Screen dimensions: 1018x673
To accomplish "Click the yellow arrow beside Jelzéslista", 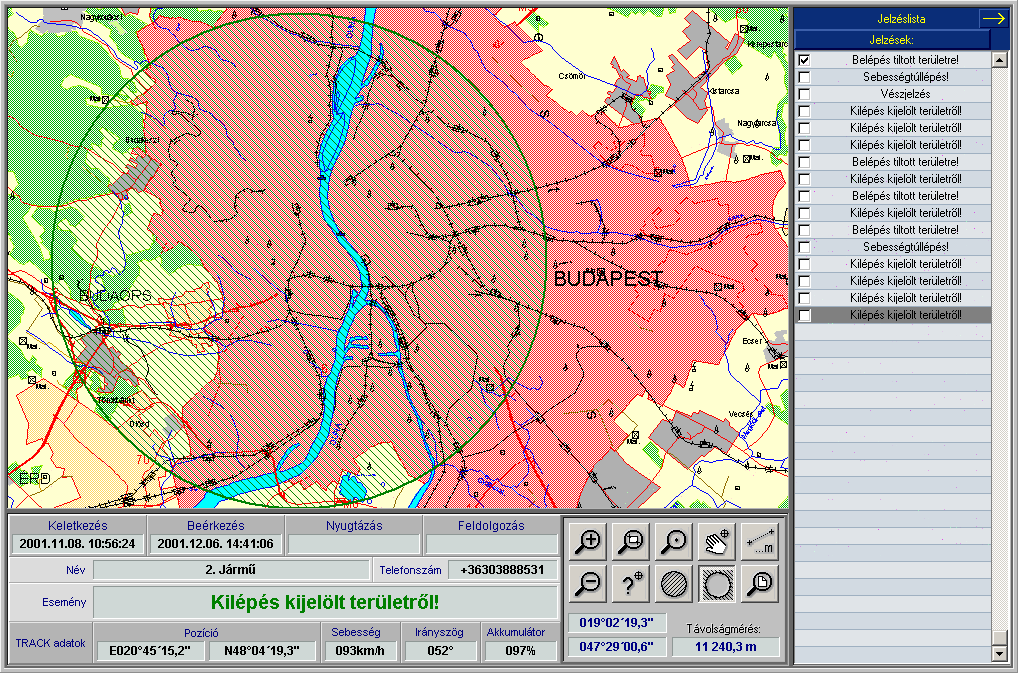I will [x=994, y=19].
